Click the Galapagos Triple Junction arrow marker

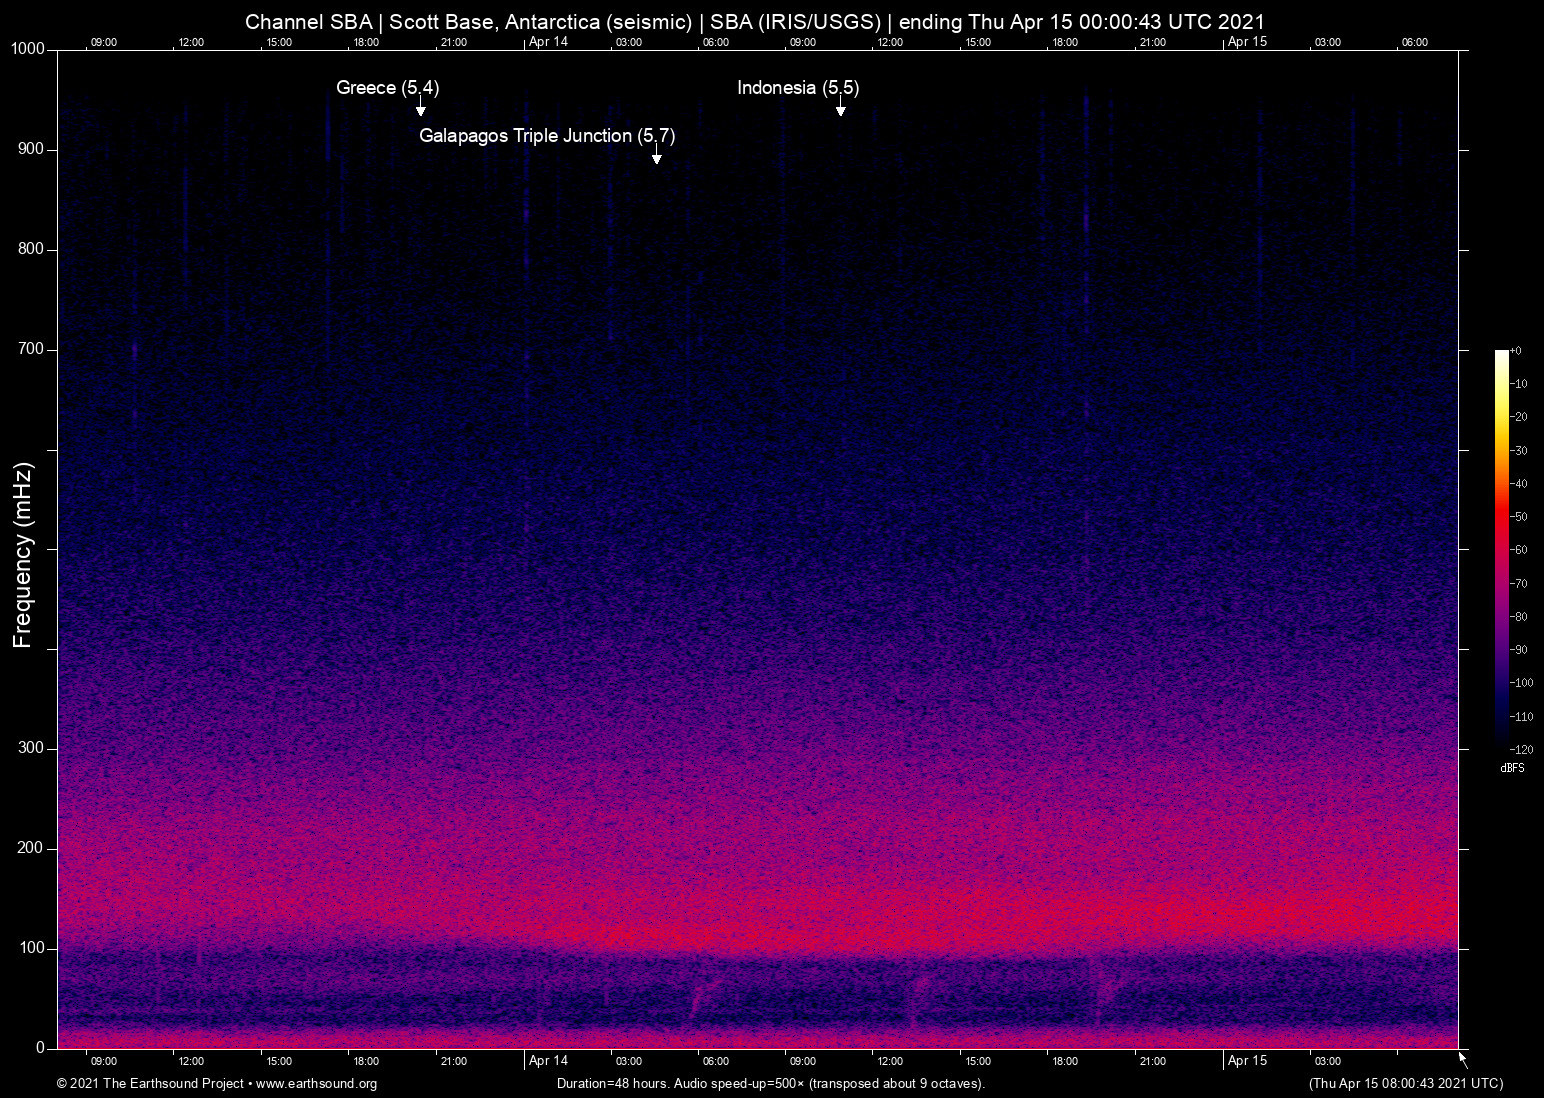tap(657, 155)
